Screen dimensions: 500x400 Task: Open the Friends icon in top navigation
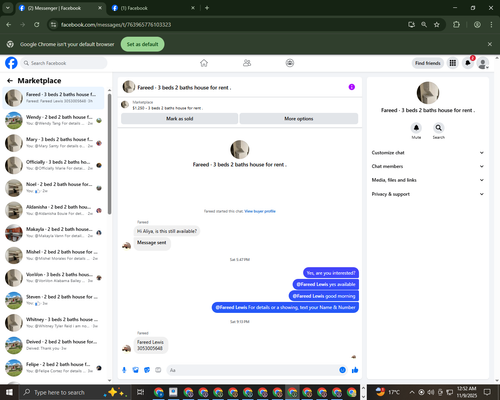coord(247,63)
